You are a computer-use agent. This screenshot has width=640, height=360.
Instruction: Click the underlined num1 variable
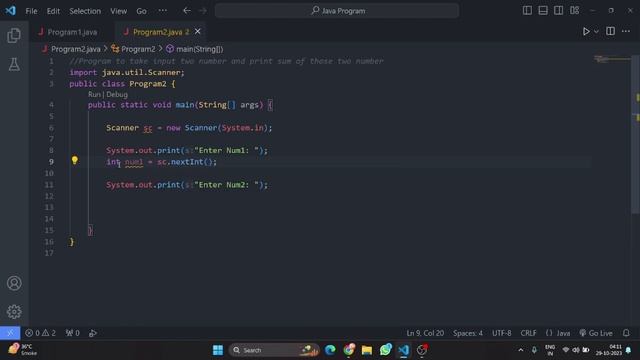(x=134, y=162)
